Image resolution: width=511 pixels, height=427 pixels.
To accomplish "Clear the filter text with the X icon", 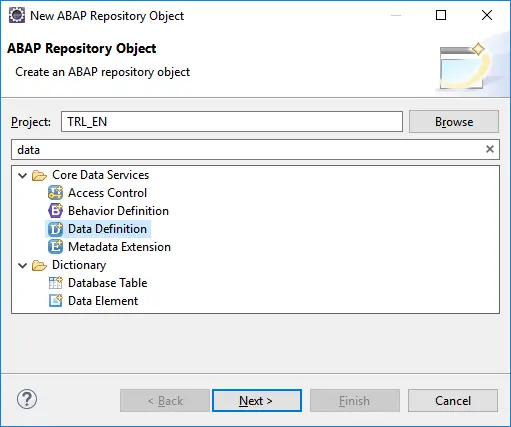I will tap(490, 149).
